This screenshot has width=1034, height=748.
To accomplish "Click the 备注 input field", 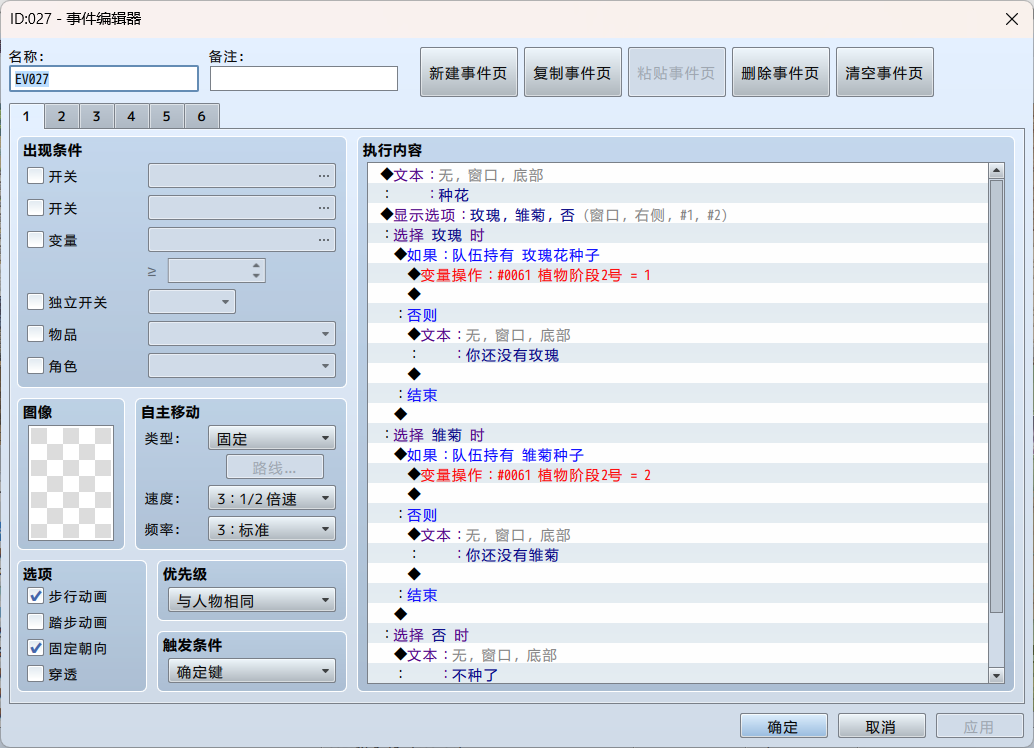I will click(x=304, y=78).
